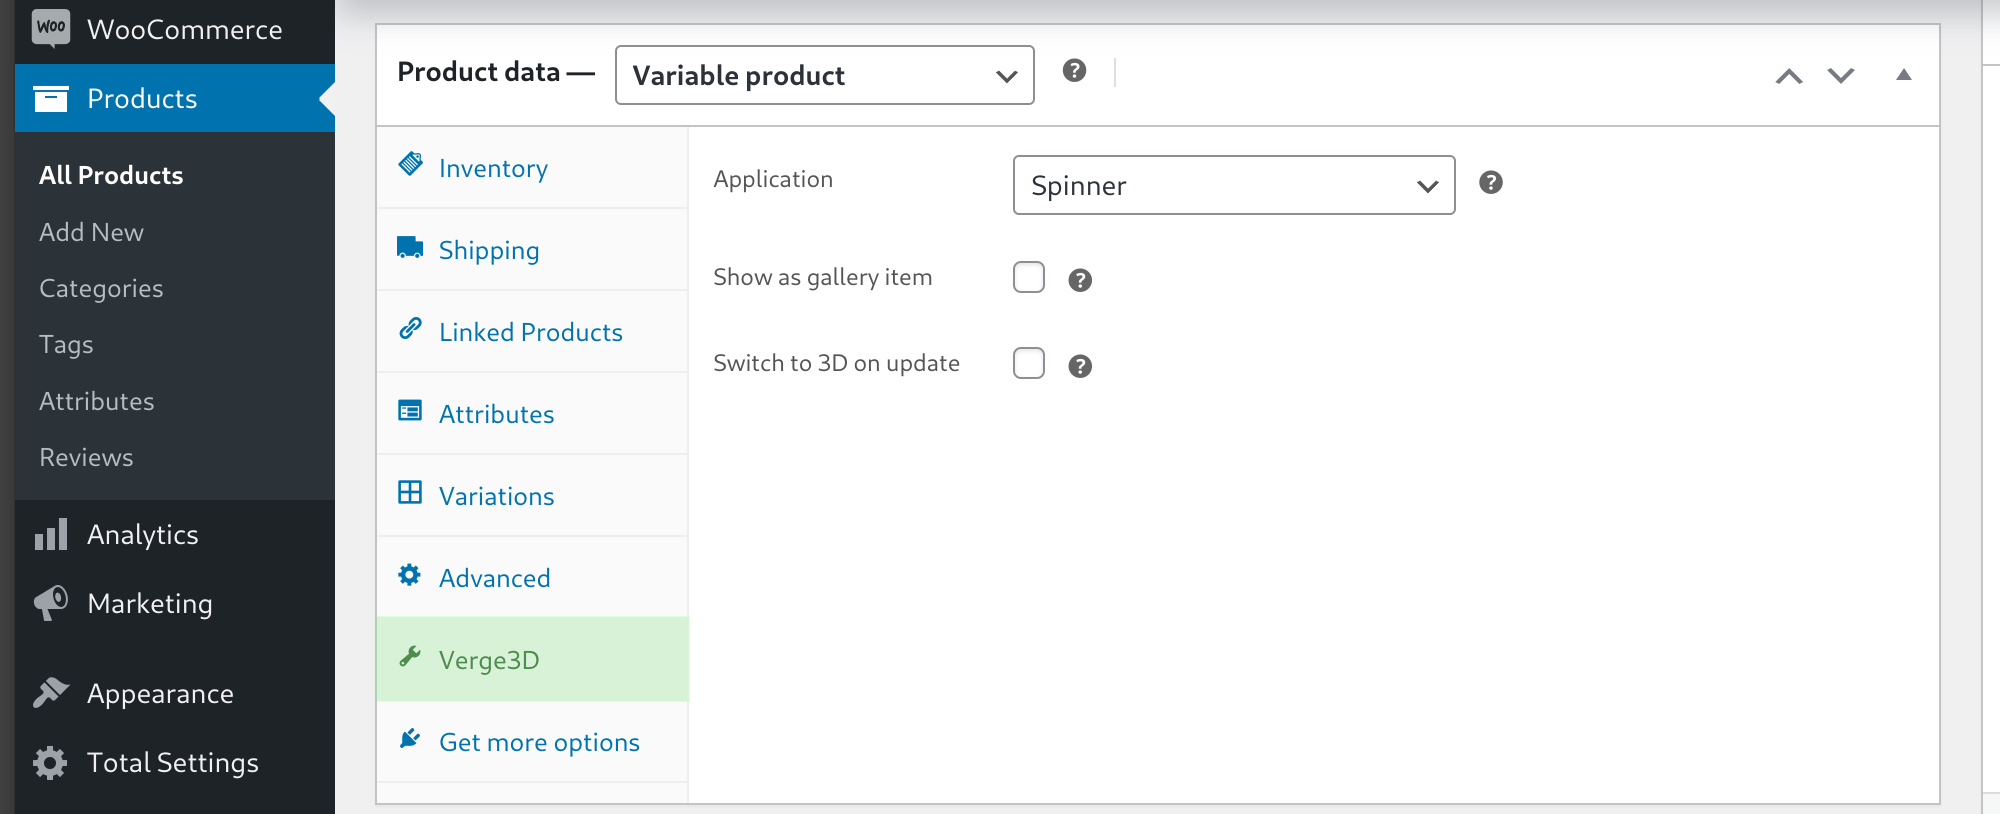This screenshot has width=2000, height=814.
Task: Click the Advanced cog icon
Action: [x=410, y=574]
